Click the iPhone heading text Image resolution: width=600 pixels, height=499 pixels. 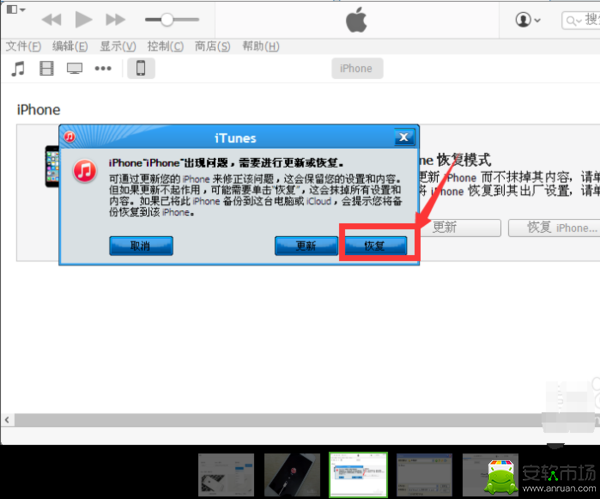click(x=38, y=110)
